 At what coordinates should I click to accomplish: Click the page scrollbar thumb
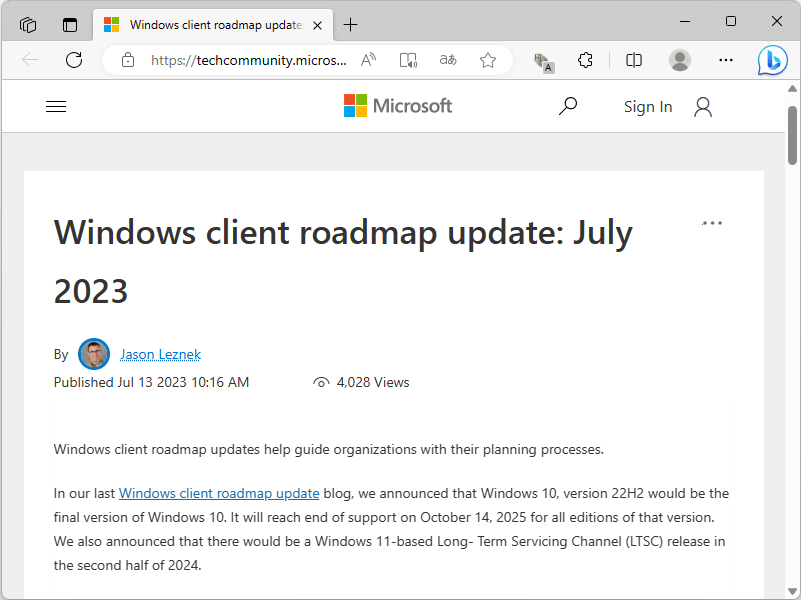click(x=792, y=135)
